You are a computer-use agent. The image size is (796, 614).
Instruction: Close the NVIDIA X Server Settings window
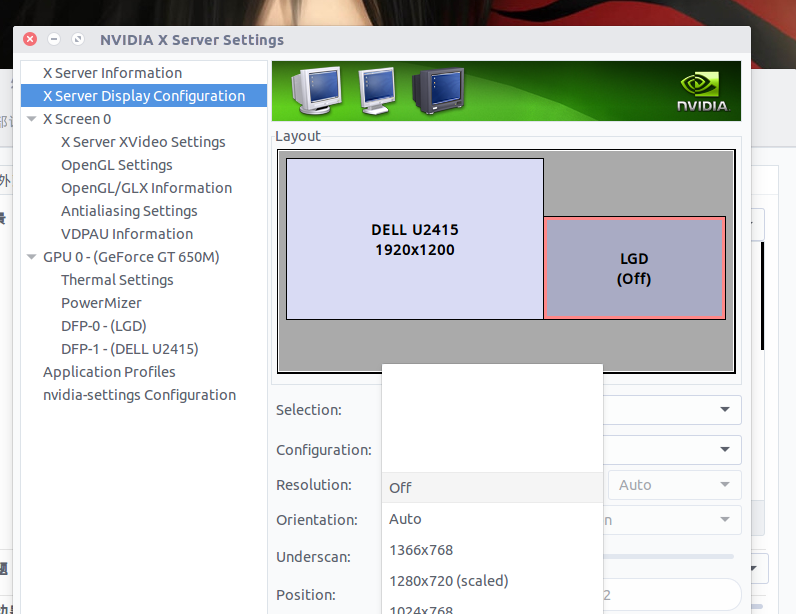[x=30, y=39]
